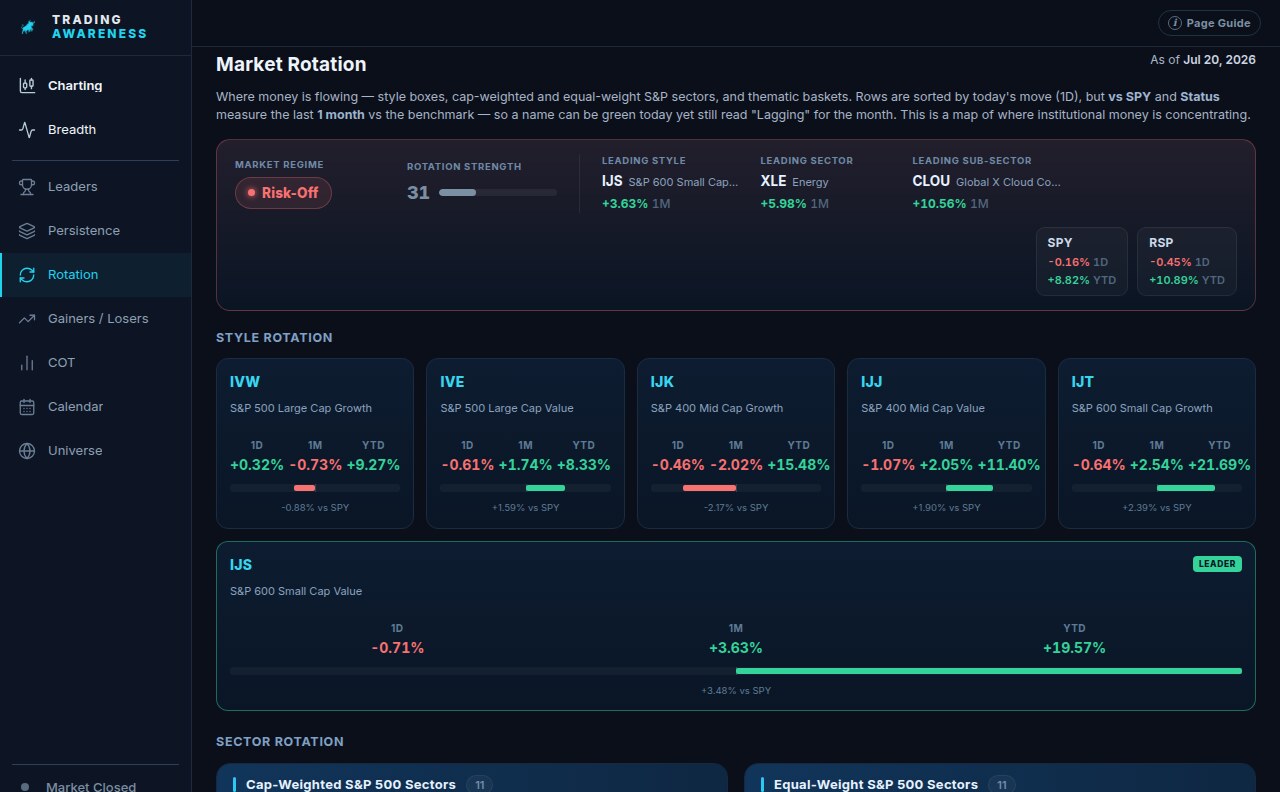1280x792 pixels.
Task: Click the Market Closed status dot
Action: click(x=25, y=787)
